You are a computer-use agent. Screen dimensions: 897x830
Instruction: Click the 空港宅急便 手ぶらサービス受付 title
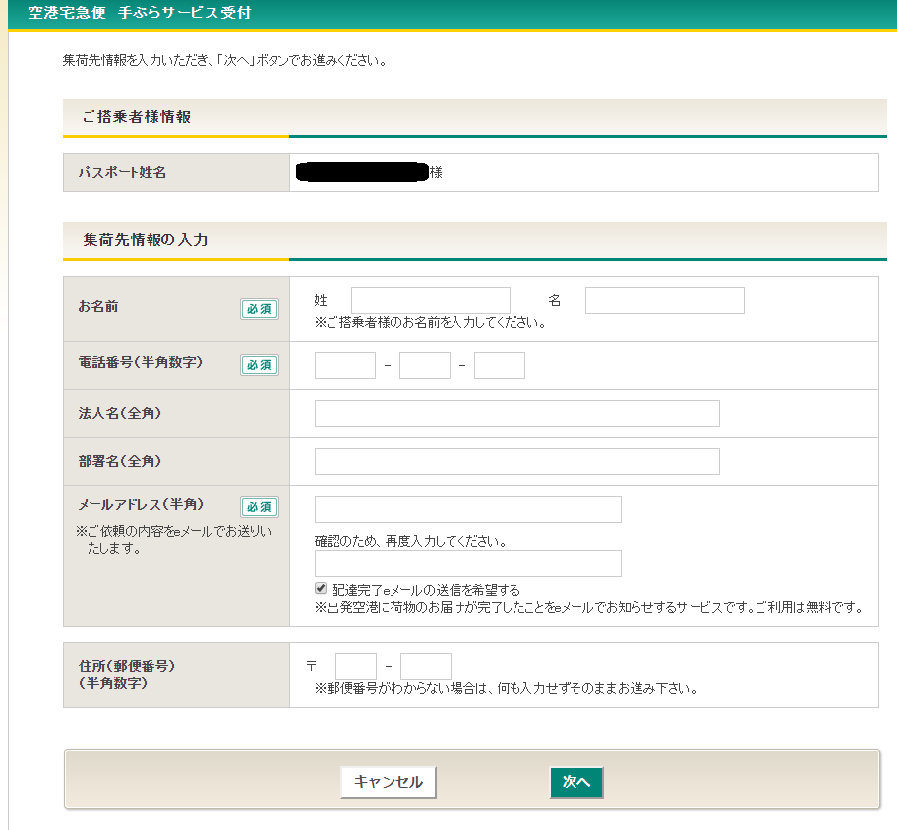pos(140,13)
